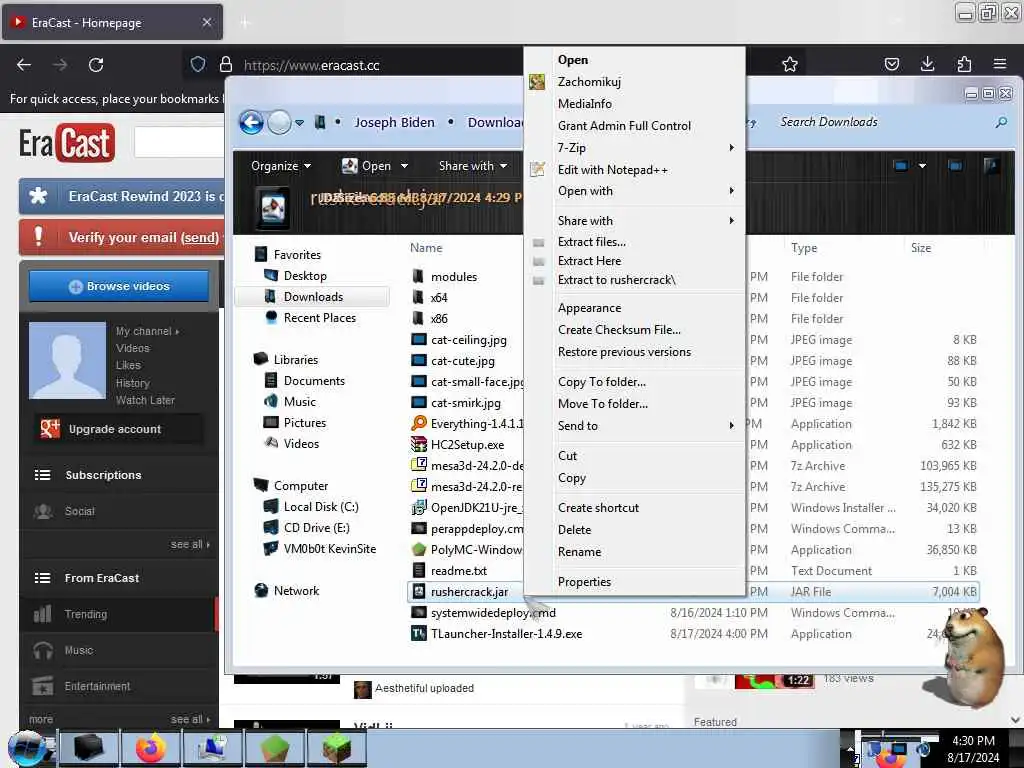Viewport: 1024px width, 768px height.
Task: Click the EraCast logo
Action: click(67, 142)
